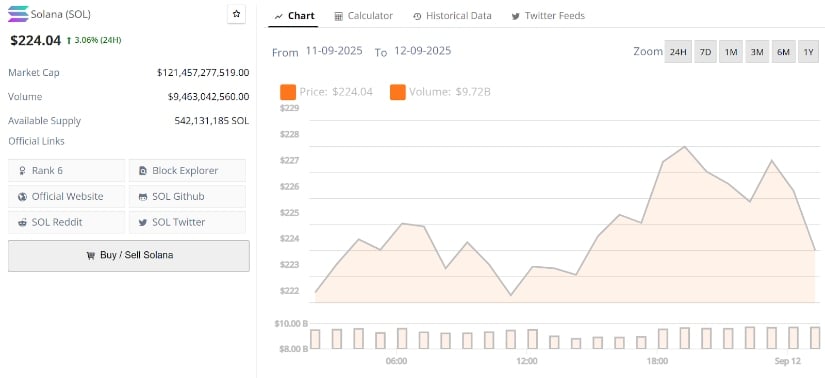Click the 12:00 time axis label

click(527, 361)
